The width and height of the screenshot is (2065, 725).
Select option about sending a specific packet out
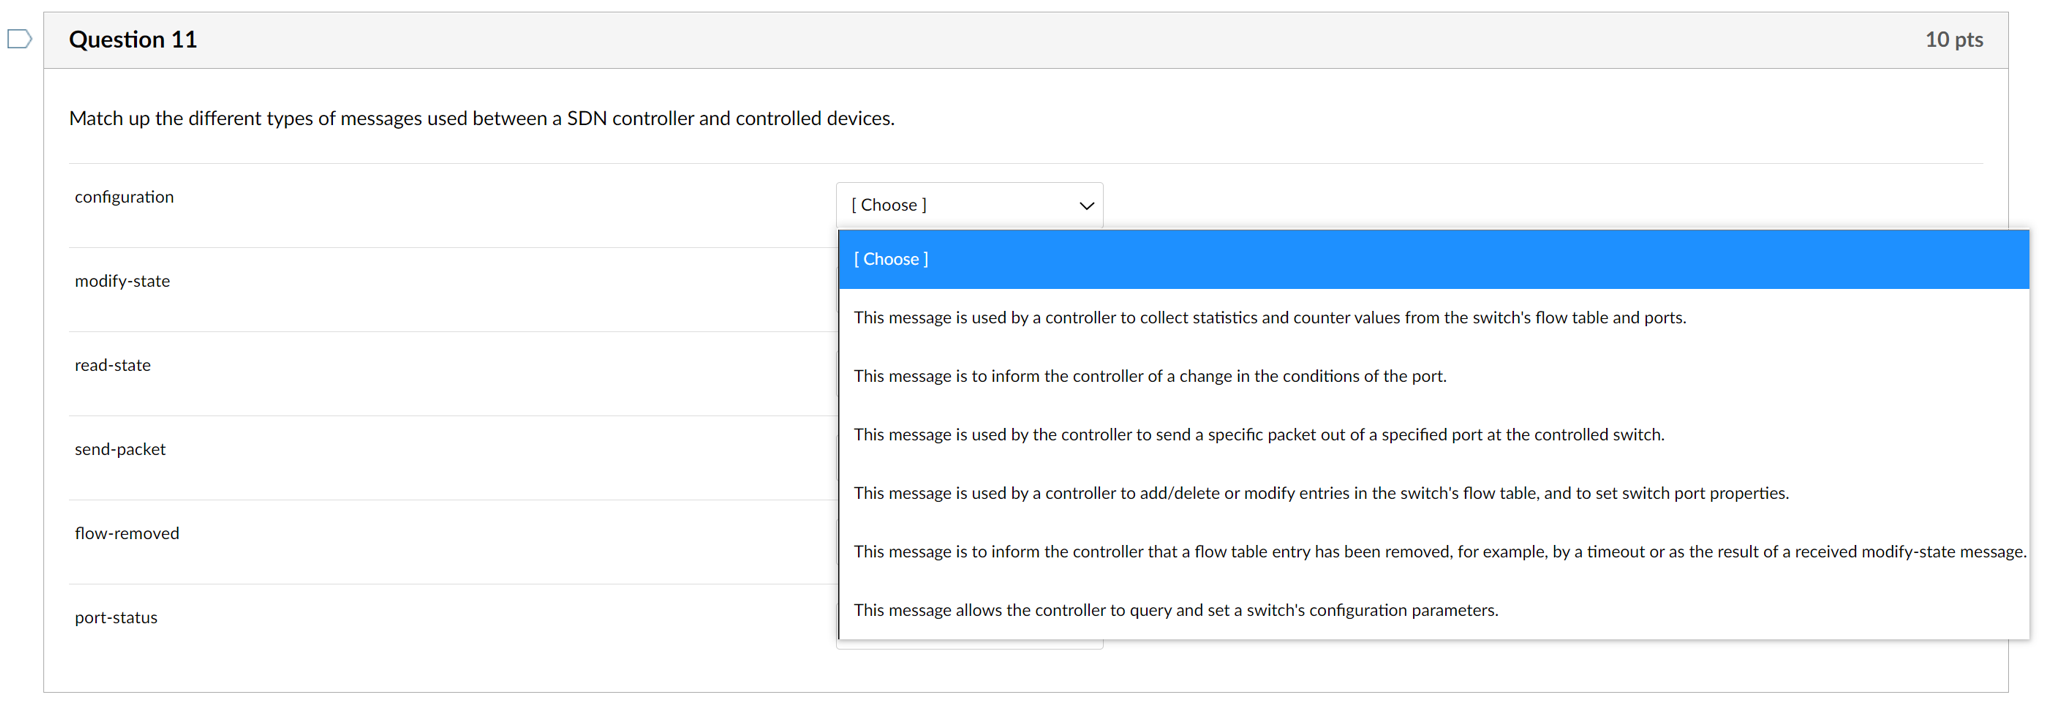[1433, 435]
